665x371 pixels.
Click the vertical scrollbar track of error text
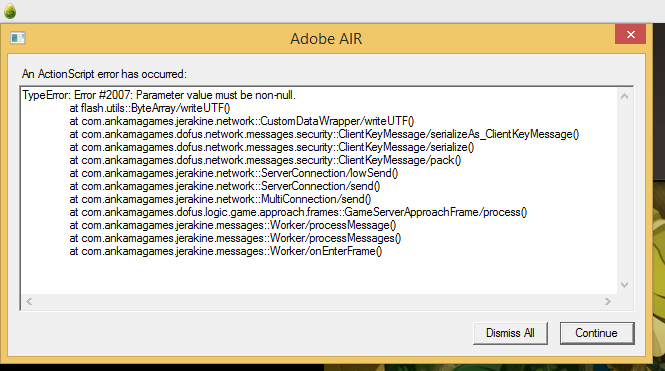coord(624,190)
